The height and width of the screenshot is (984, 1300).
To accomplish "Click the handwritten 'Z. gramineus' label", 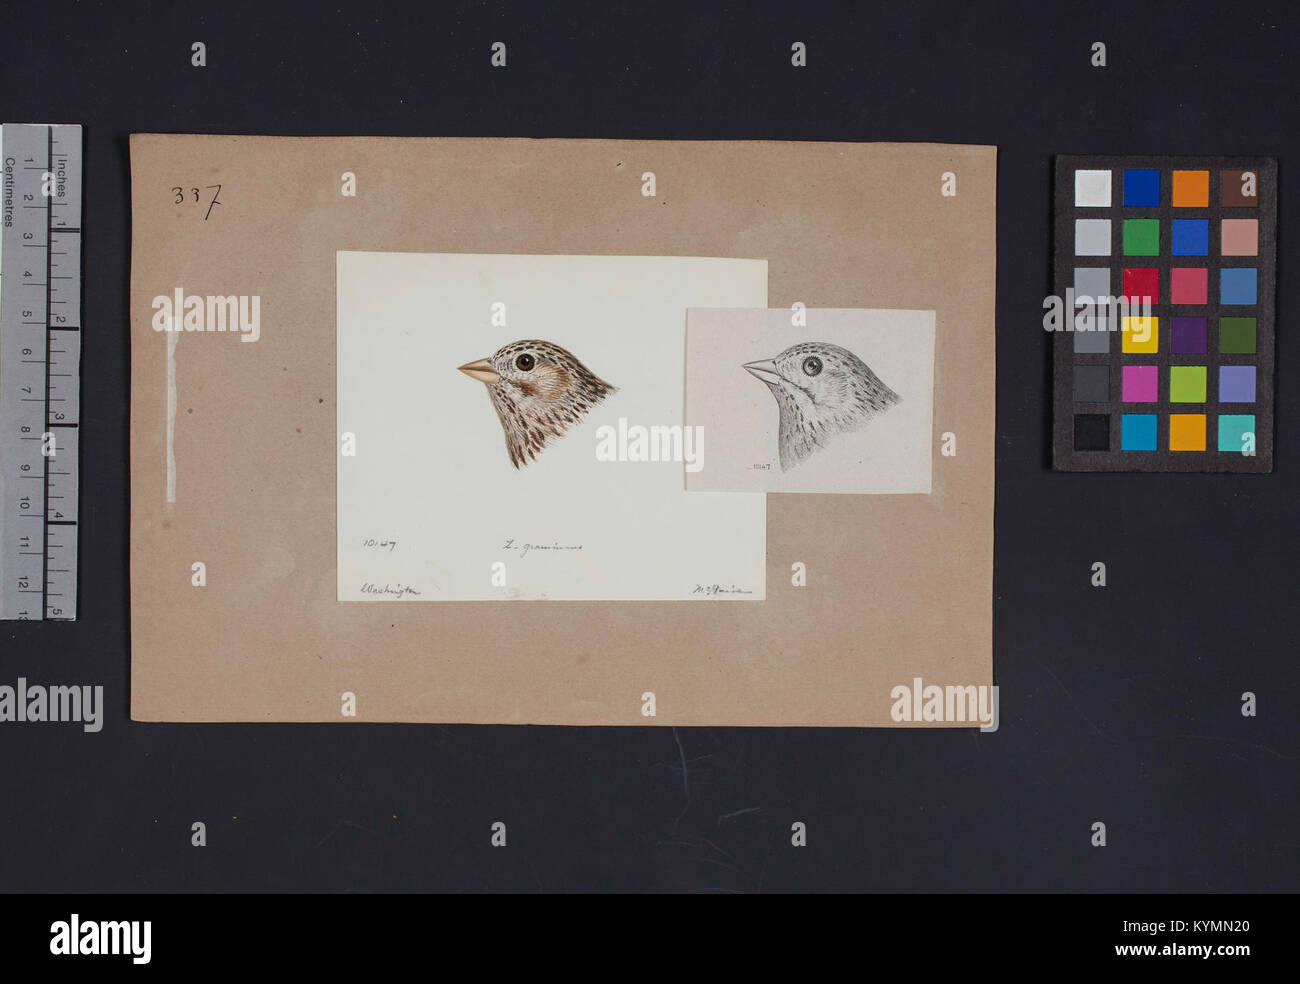I will (543, 547).
